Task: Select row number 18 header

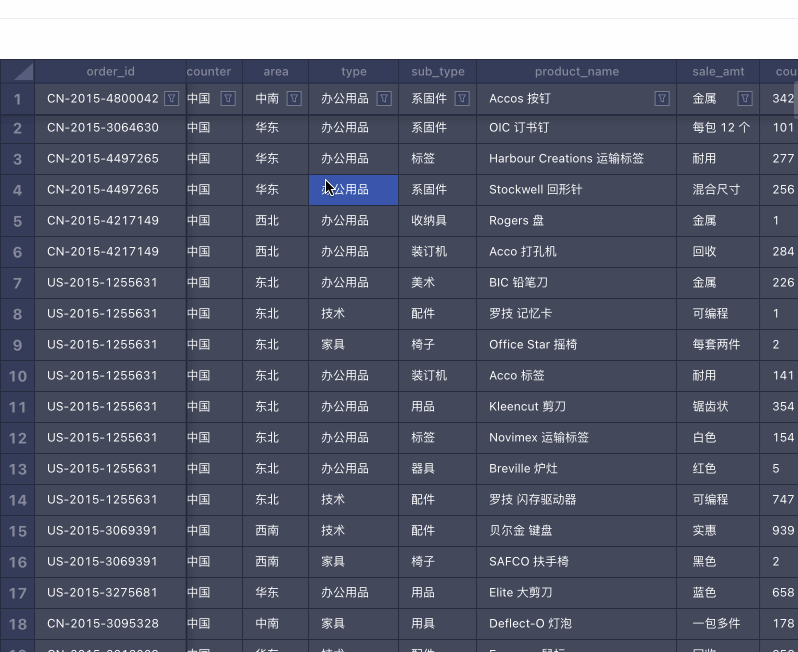Action: tap(17, 624)
